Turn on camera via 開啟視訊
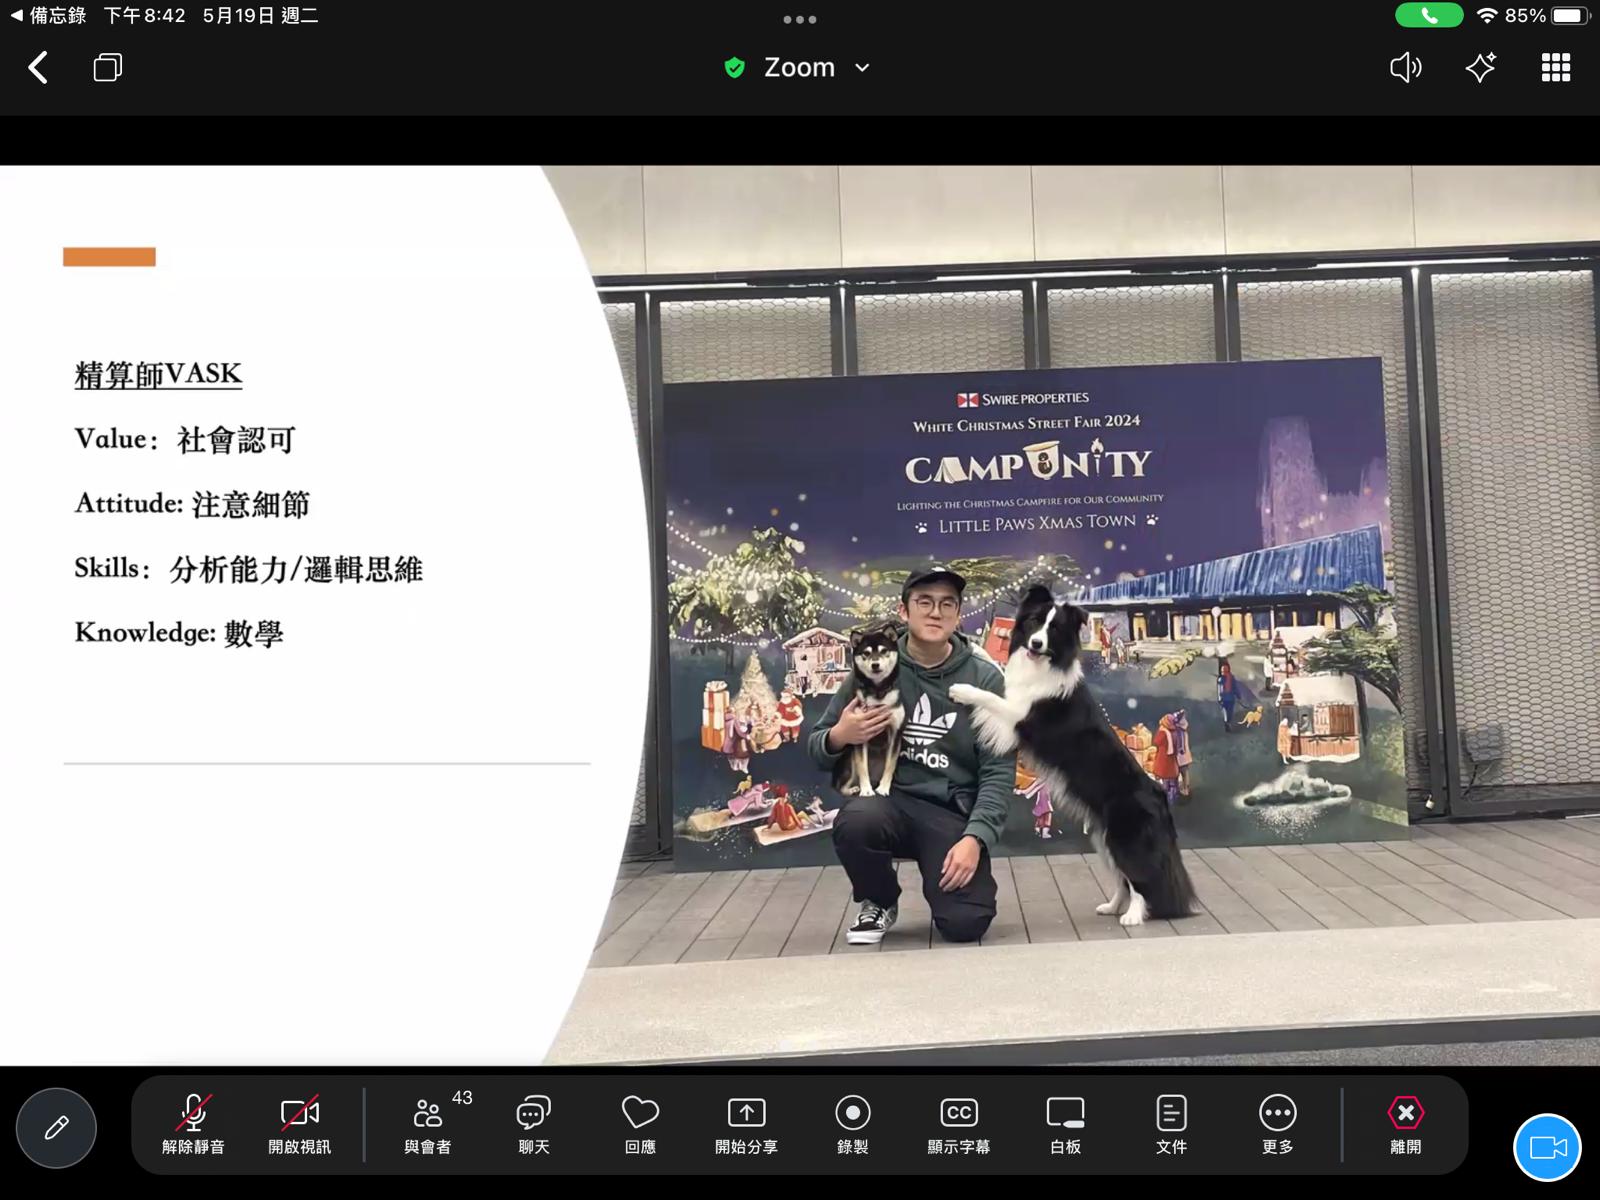The height and width of the screenshot is (1200, 1600). pos(299,1125)
